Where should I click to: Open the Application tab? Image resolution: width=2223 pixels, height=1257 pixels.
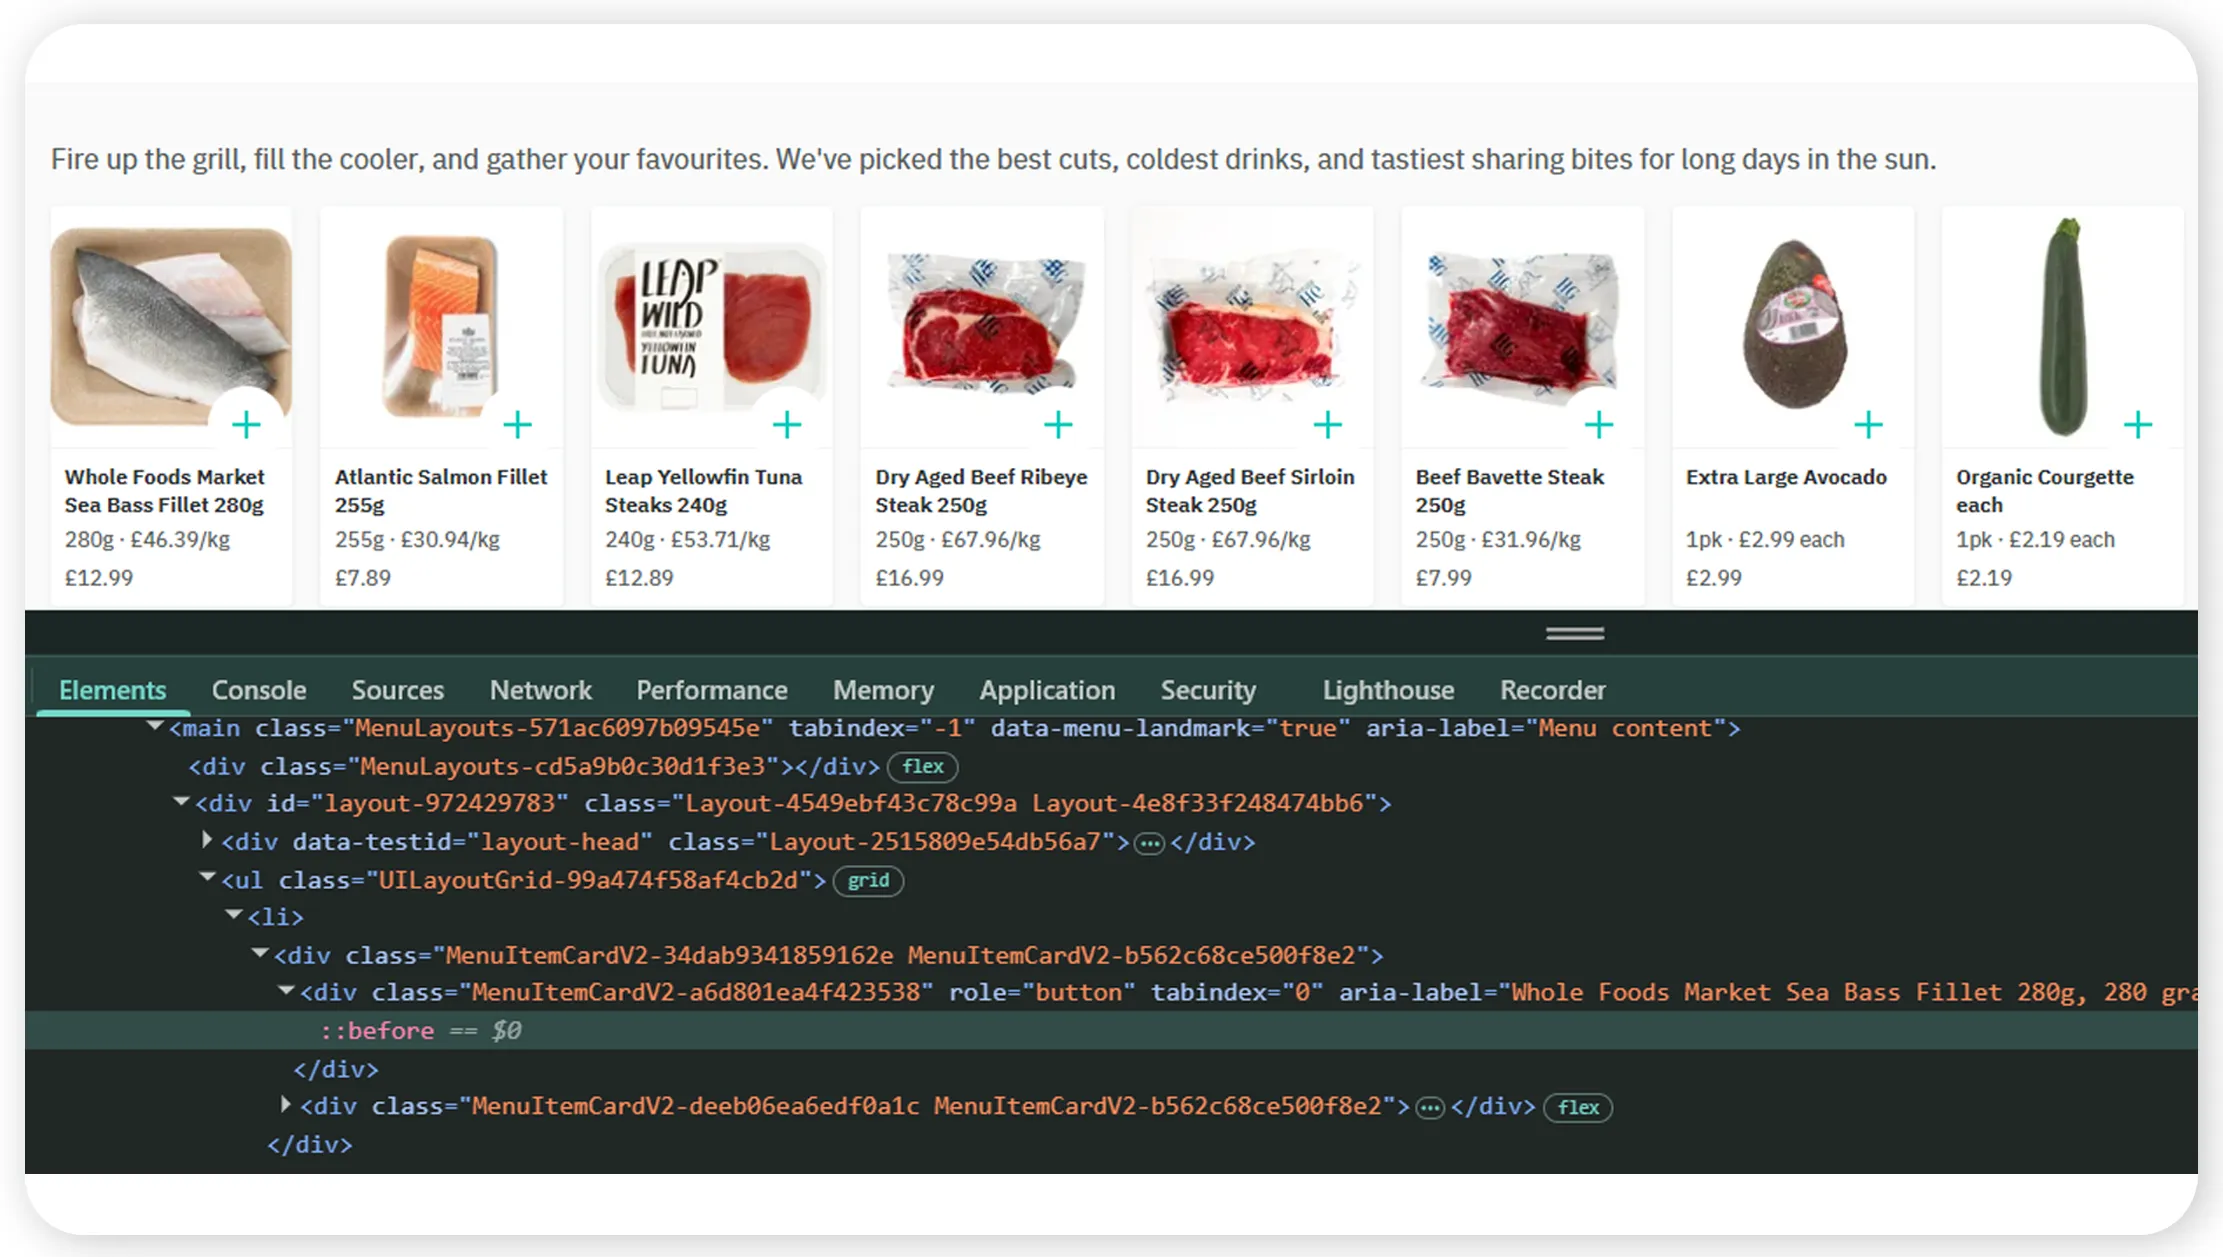(1047, 690)
